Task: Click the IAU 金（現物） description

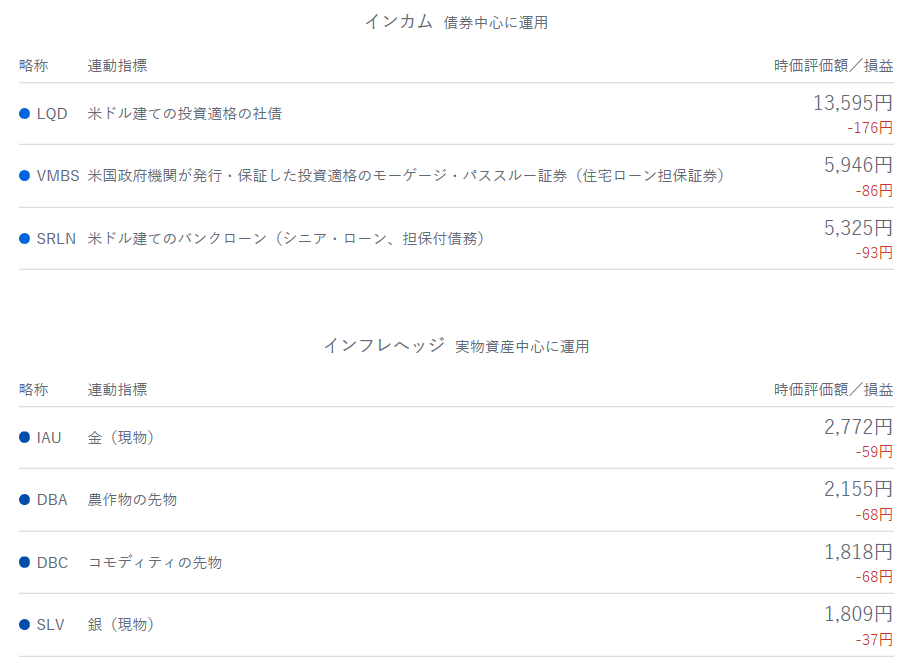Action: click(121, 438)
